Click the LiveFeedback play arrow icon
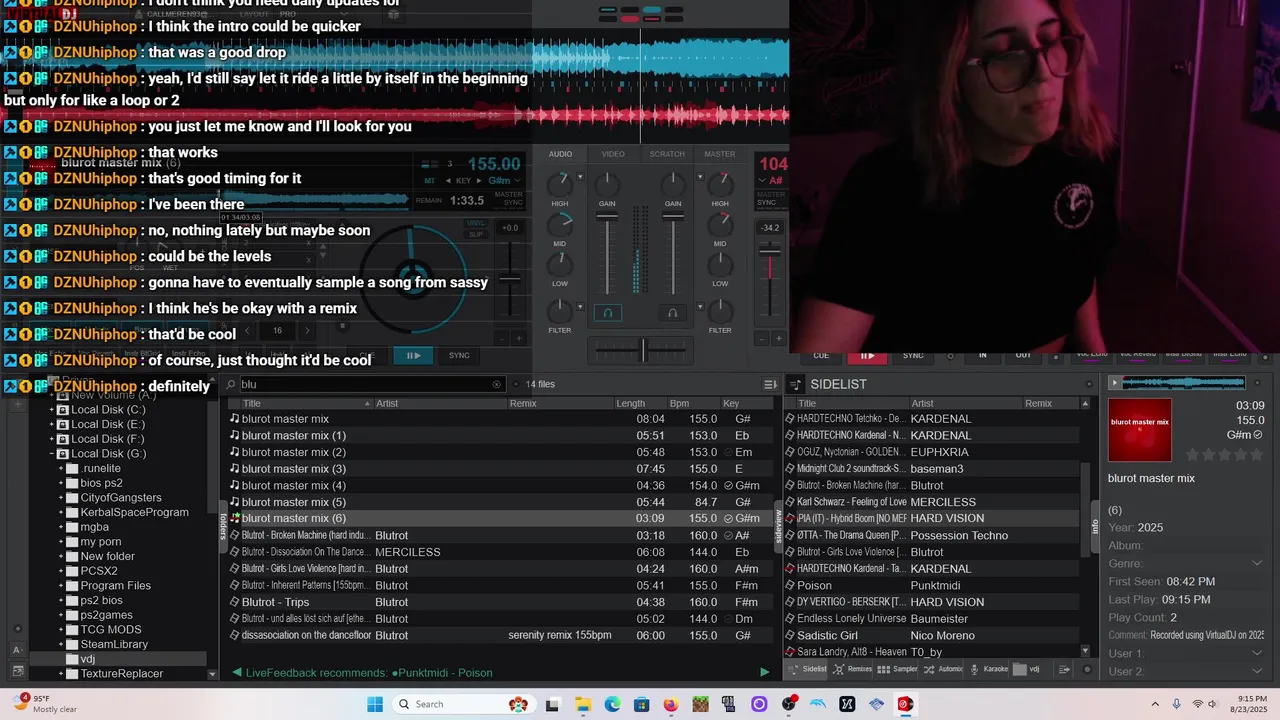Image resolution: width=1280 pixels, height=720 pixels. [x=765, y=673]
